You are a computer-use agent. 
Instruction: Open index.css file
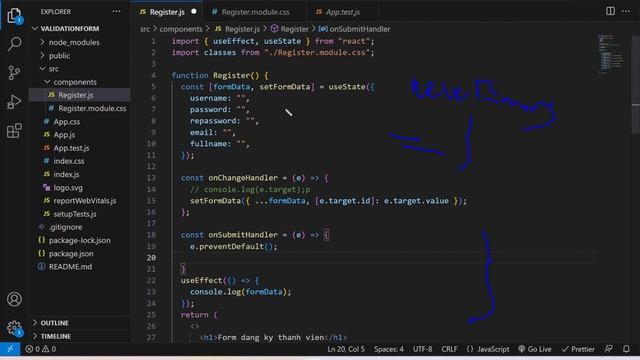point(80,161)
